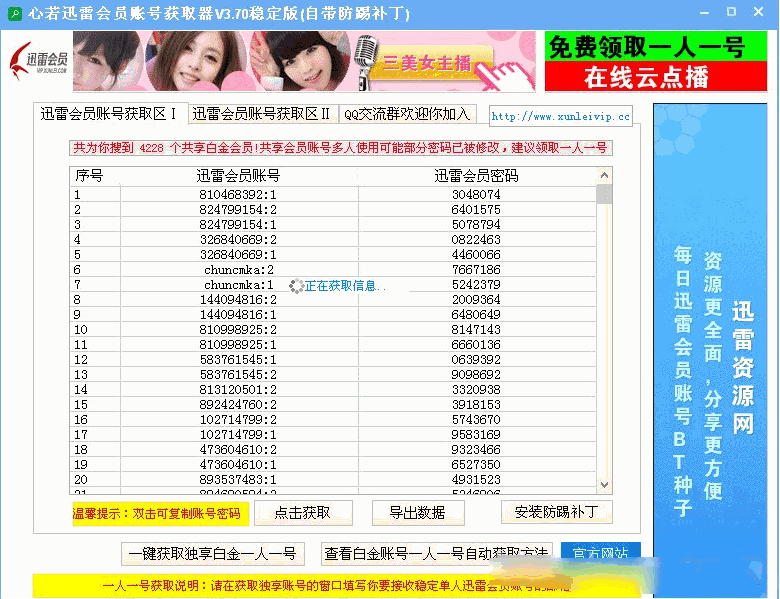Click password 5078794
780x599 pixels.
pyautogui.click(x=476, y=224)
